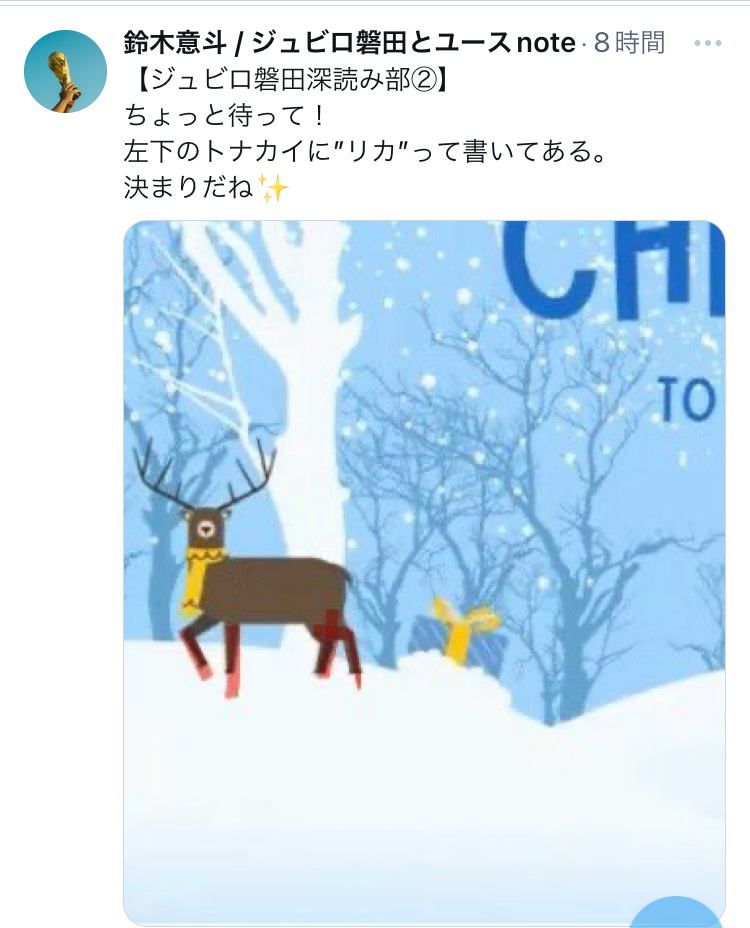
Task: Open the trophy profile avatar
Action: click(65, 71)
